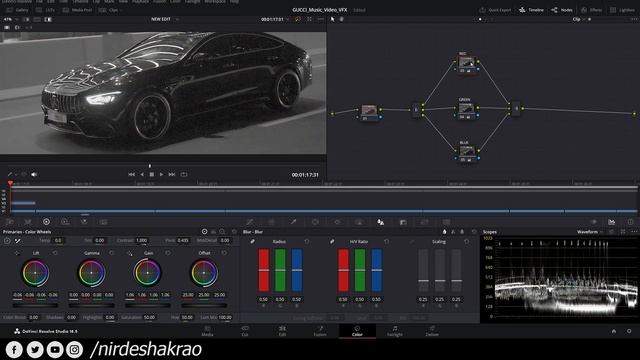Open the Tracker palette icon
640x360 pixels.
(x=337, y=222)
